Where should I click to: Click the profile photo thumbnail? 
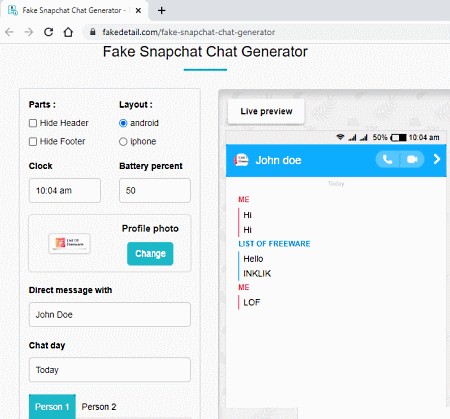[x=69, y=243]
